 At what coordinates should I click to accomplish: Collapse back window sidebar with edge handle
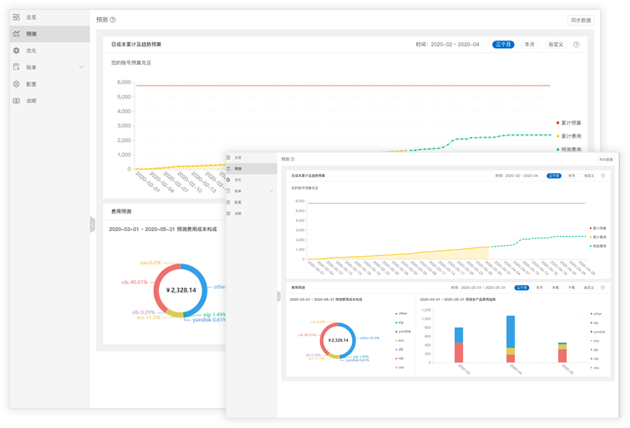point(92,224)
